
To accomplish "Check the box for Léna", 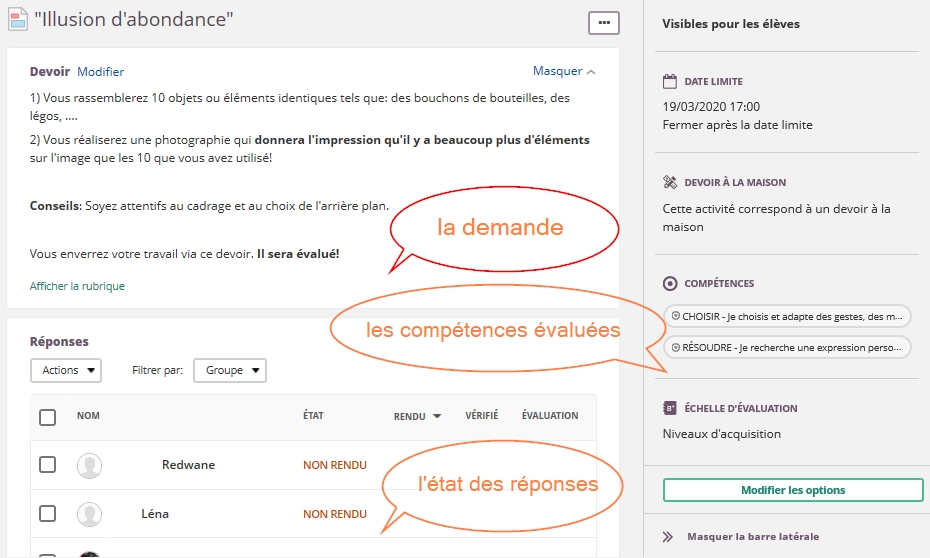I will (47, 514).
